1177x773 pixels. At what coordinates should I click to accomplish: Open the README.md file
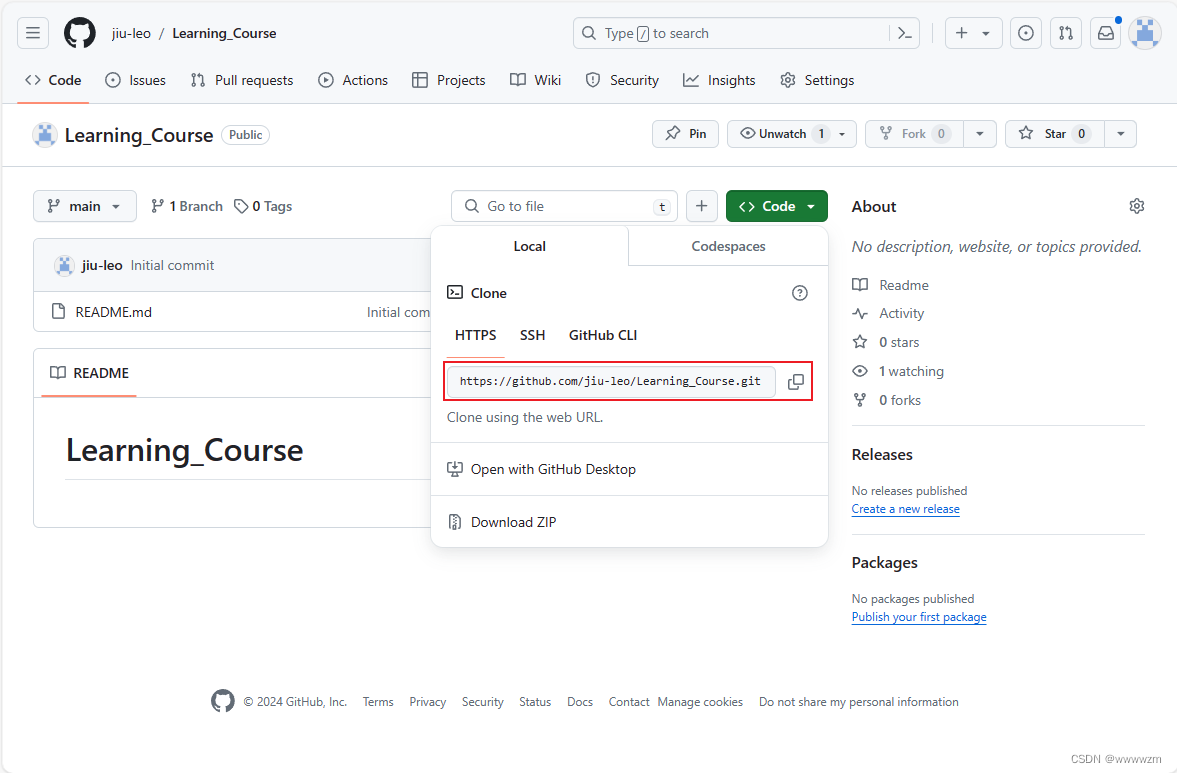[113, 312]
